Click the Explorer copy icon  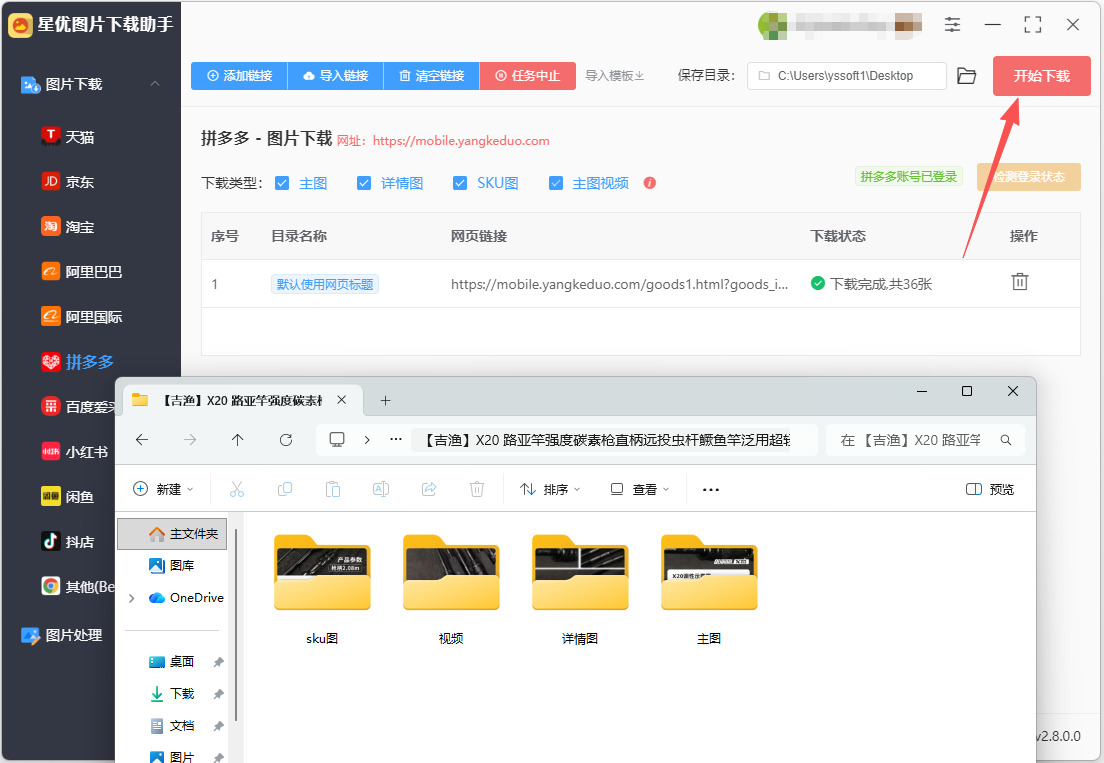point(285,489)
